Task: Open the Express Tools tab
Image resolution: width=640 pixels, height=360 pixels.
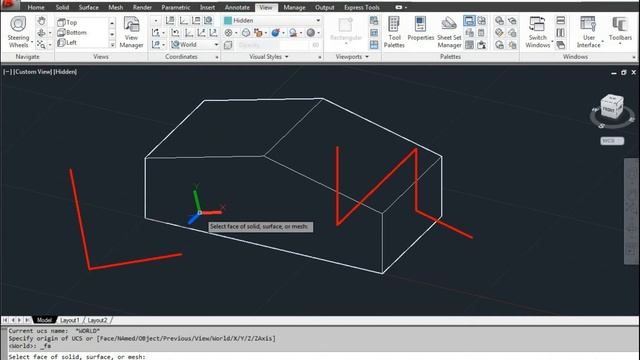Action: [x=362, y=7]
